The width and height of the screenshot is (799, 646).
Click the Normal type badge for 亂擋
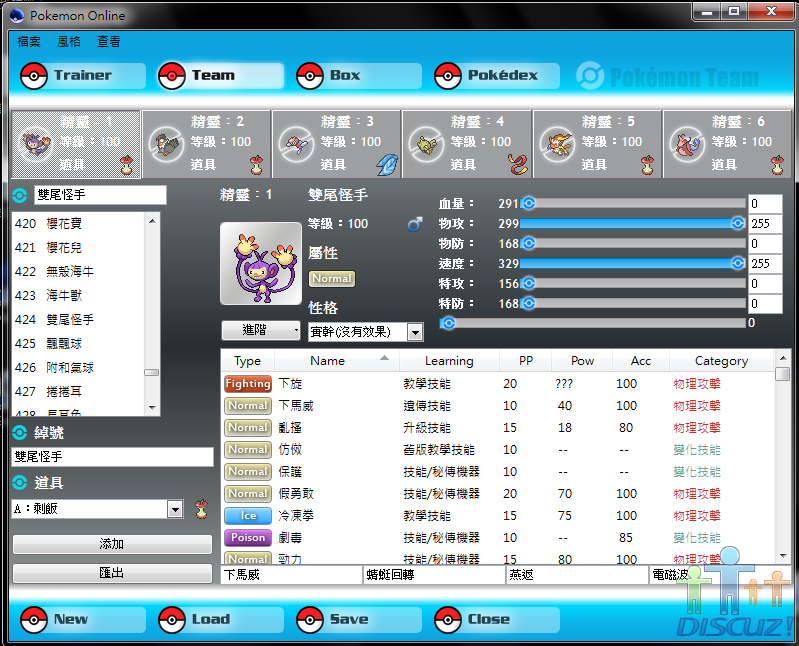pyautogui.click(x=248, y=427)
